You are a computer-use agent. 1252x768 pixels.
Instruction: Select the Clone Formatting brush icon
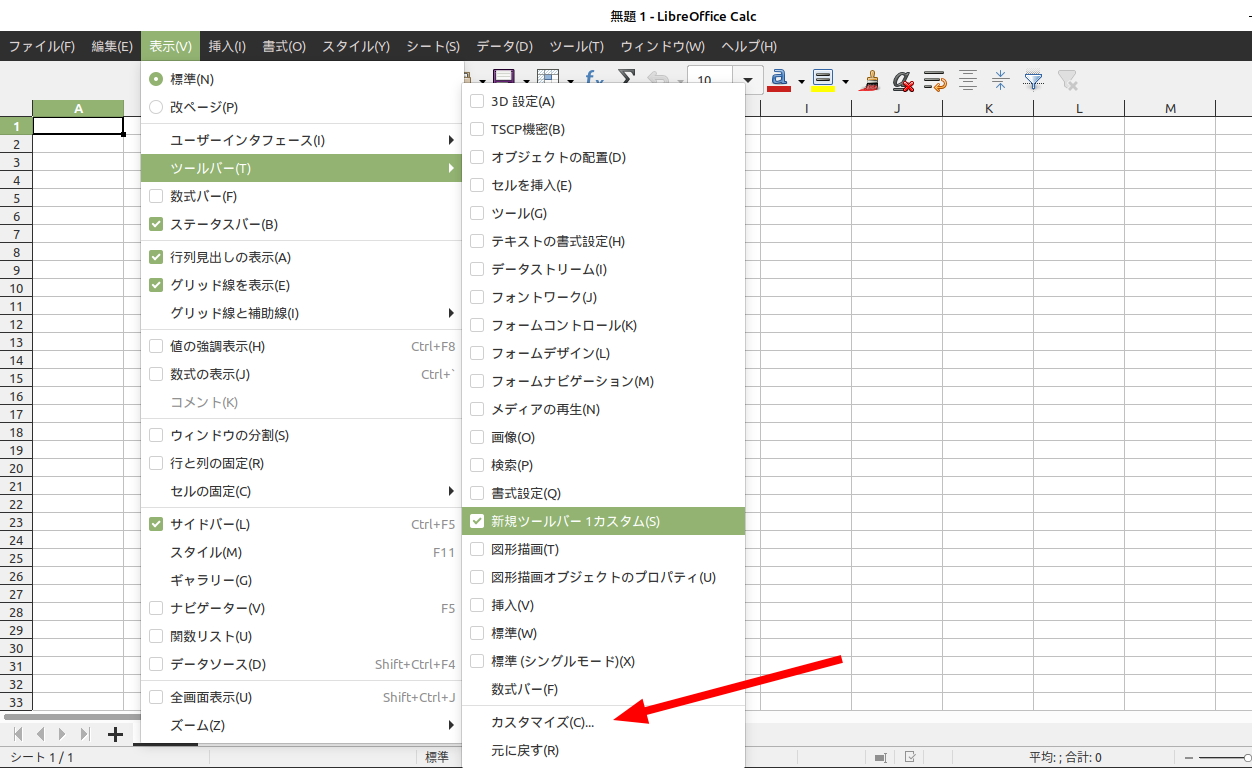[868, 79]
